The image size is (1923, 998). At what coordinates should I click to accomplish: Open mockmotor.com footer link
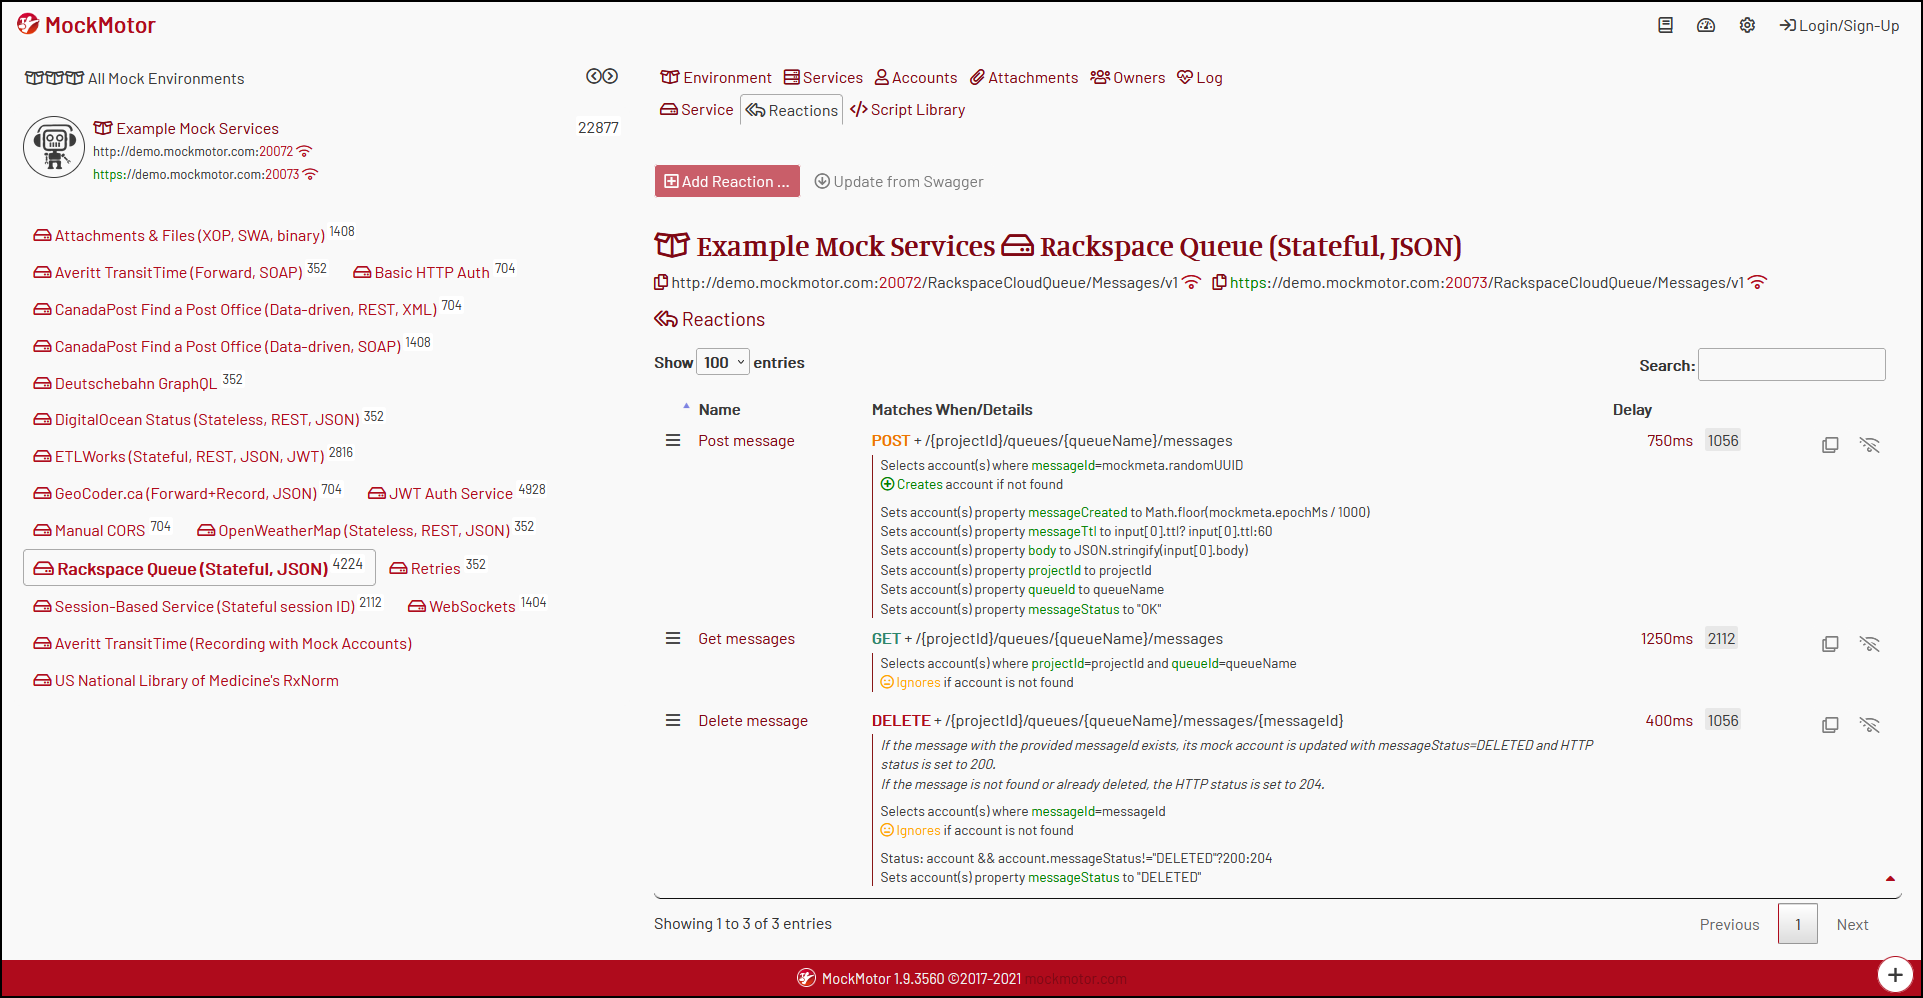[1076, 979]
